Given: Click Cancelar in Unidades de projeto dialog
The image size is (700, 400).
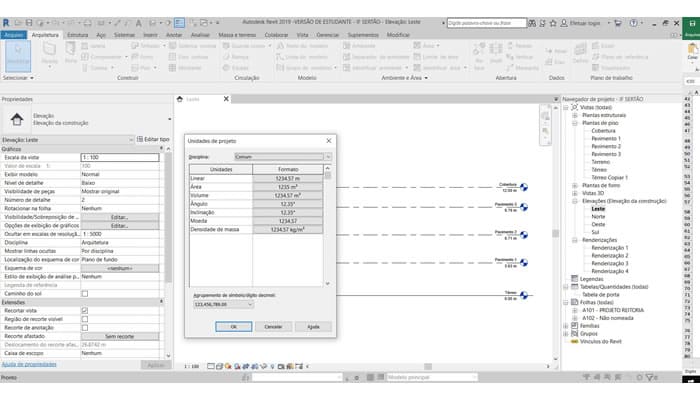Looking at the screenshot, I should (x=273, y=327).
